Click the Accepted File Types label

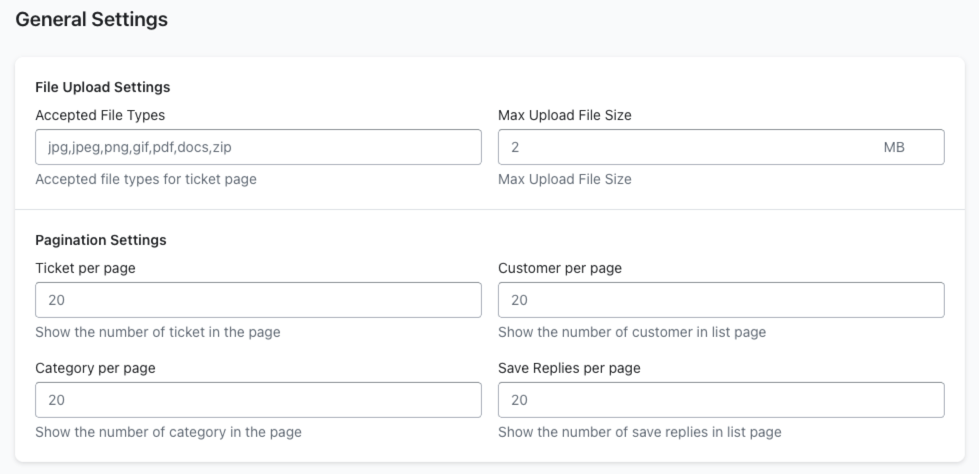point(100,115)
